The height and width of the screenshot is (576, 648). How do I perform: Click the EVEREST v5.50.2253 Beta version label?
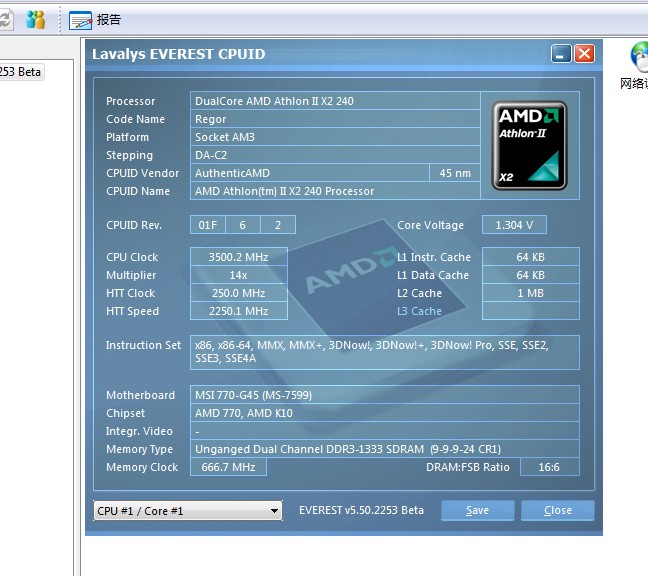point(361,510)
